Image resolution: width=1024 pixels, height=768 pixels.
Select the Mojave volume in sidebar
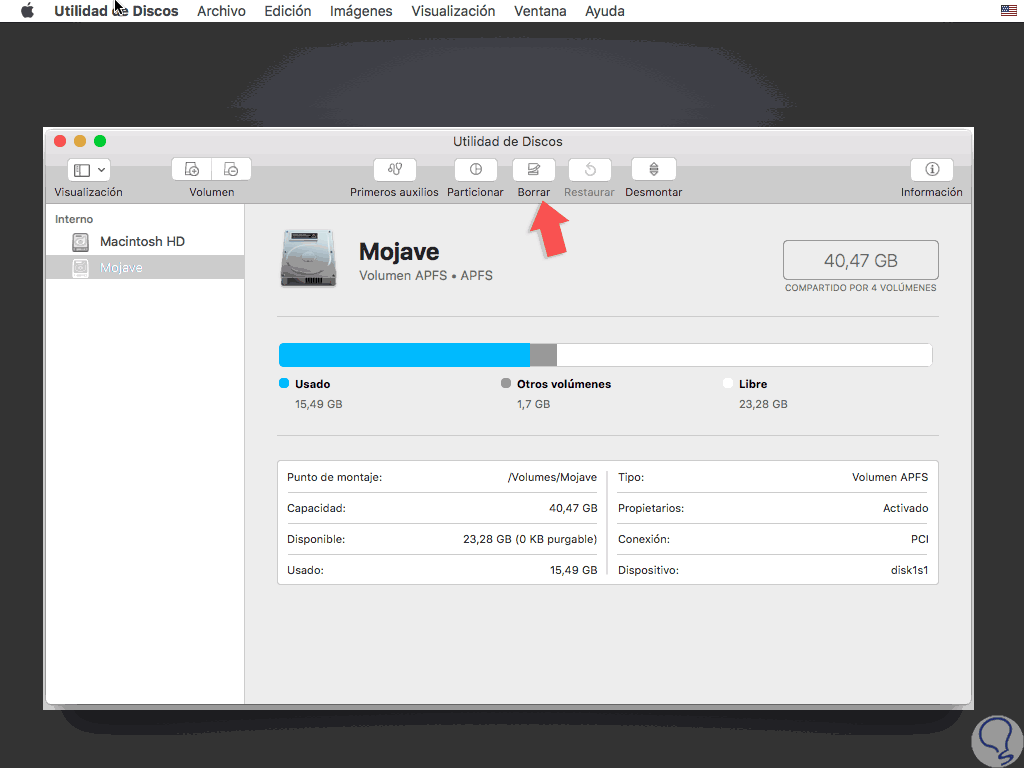click(145, 267)
